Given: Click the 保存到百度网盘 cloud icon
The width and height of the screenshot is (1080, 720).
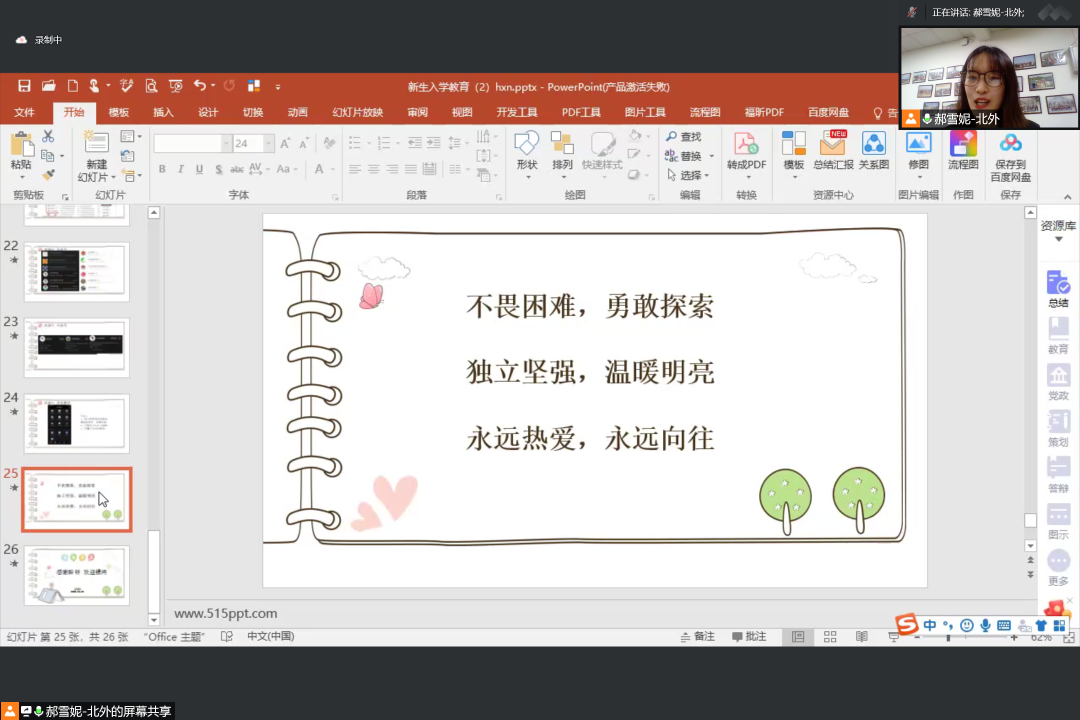Looking at the screenshot, I should (x=1010, y=156).
